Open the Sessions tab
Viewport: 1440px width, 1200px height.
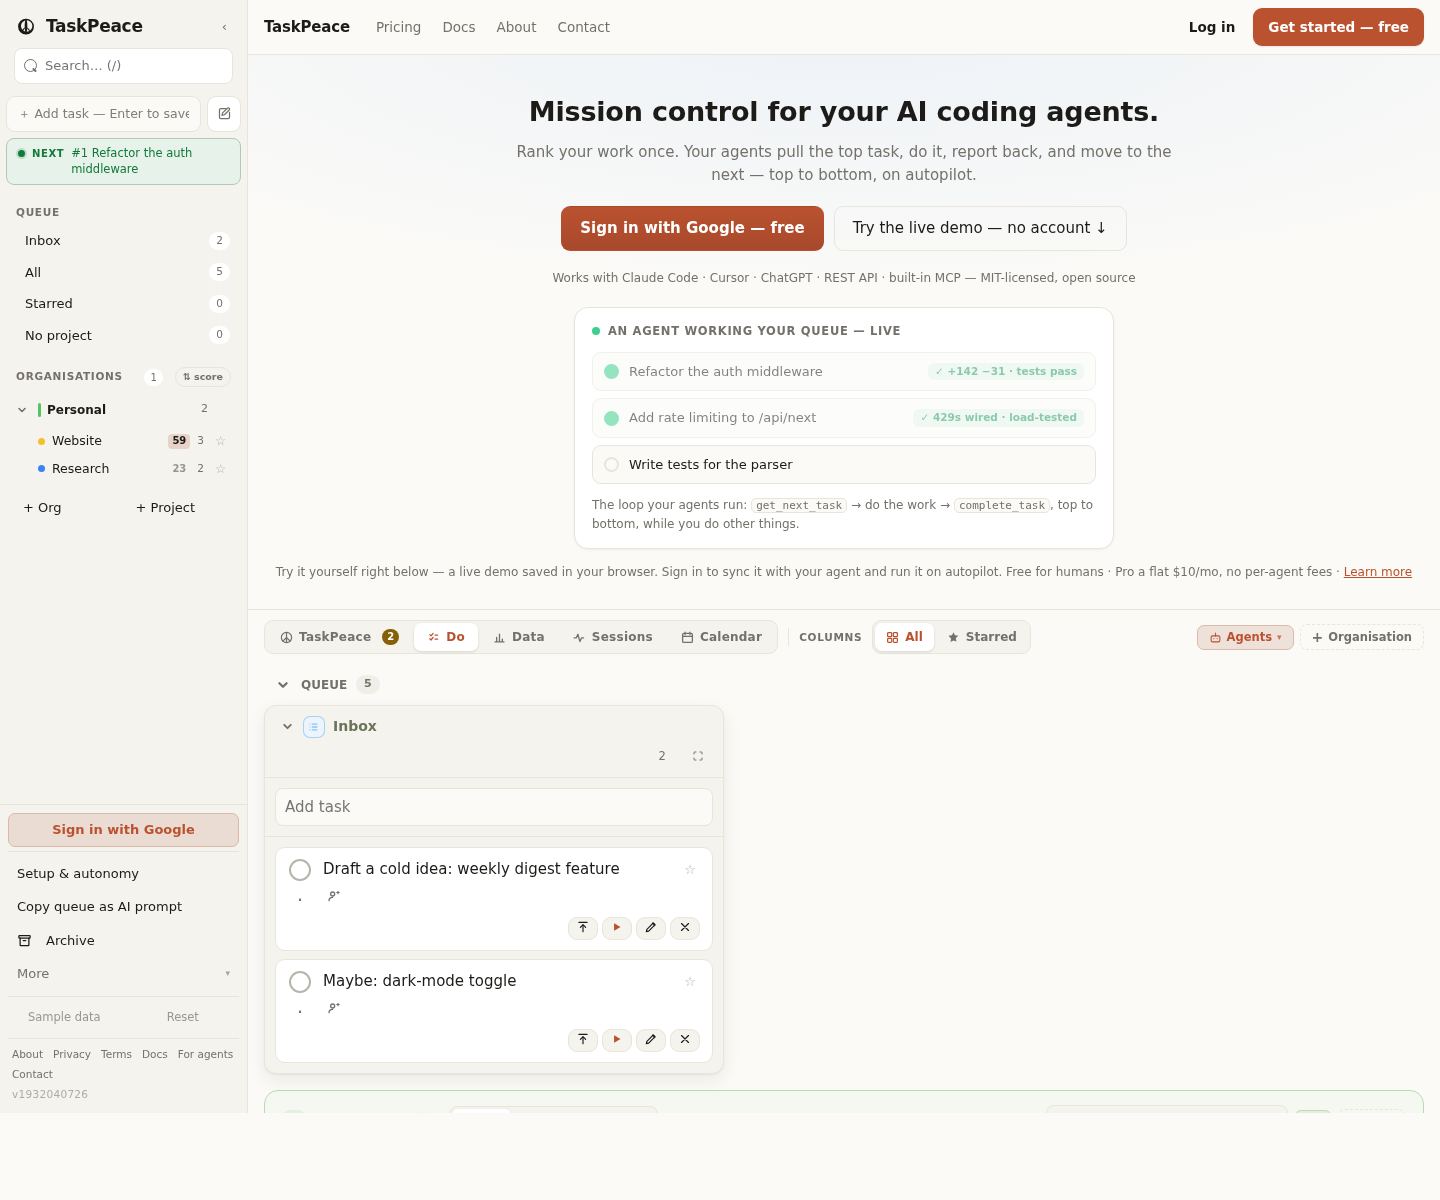[612, 637]
